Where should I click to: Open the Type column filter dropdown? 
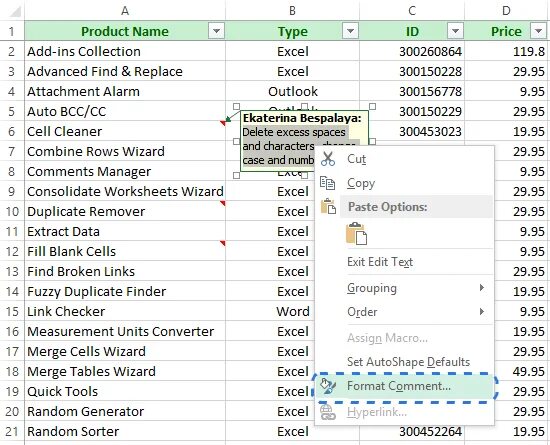(x=350, y=31)
